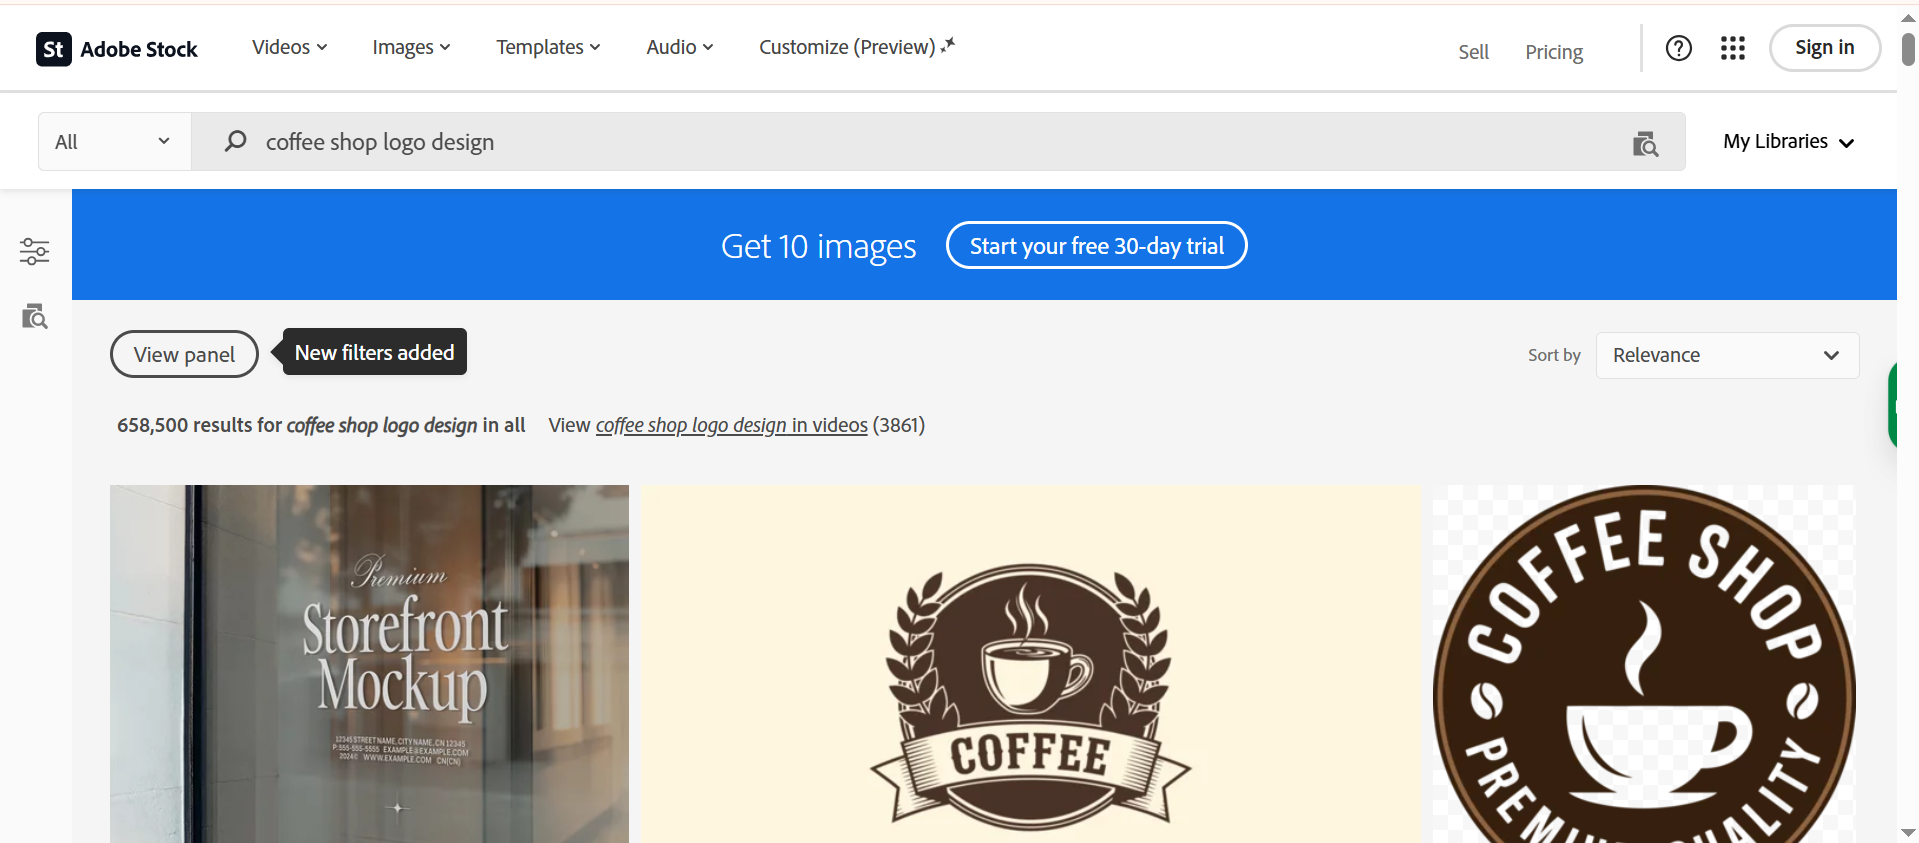This screenshot has width=1919, height=843.
Task: Click the Sell link
Action: point(1473,52)
